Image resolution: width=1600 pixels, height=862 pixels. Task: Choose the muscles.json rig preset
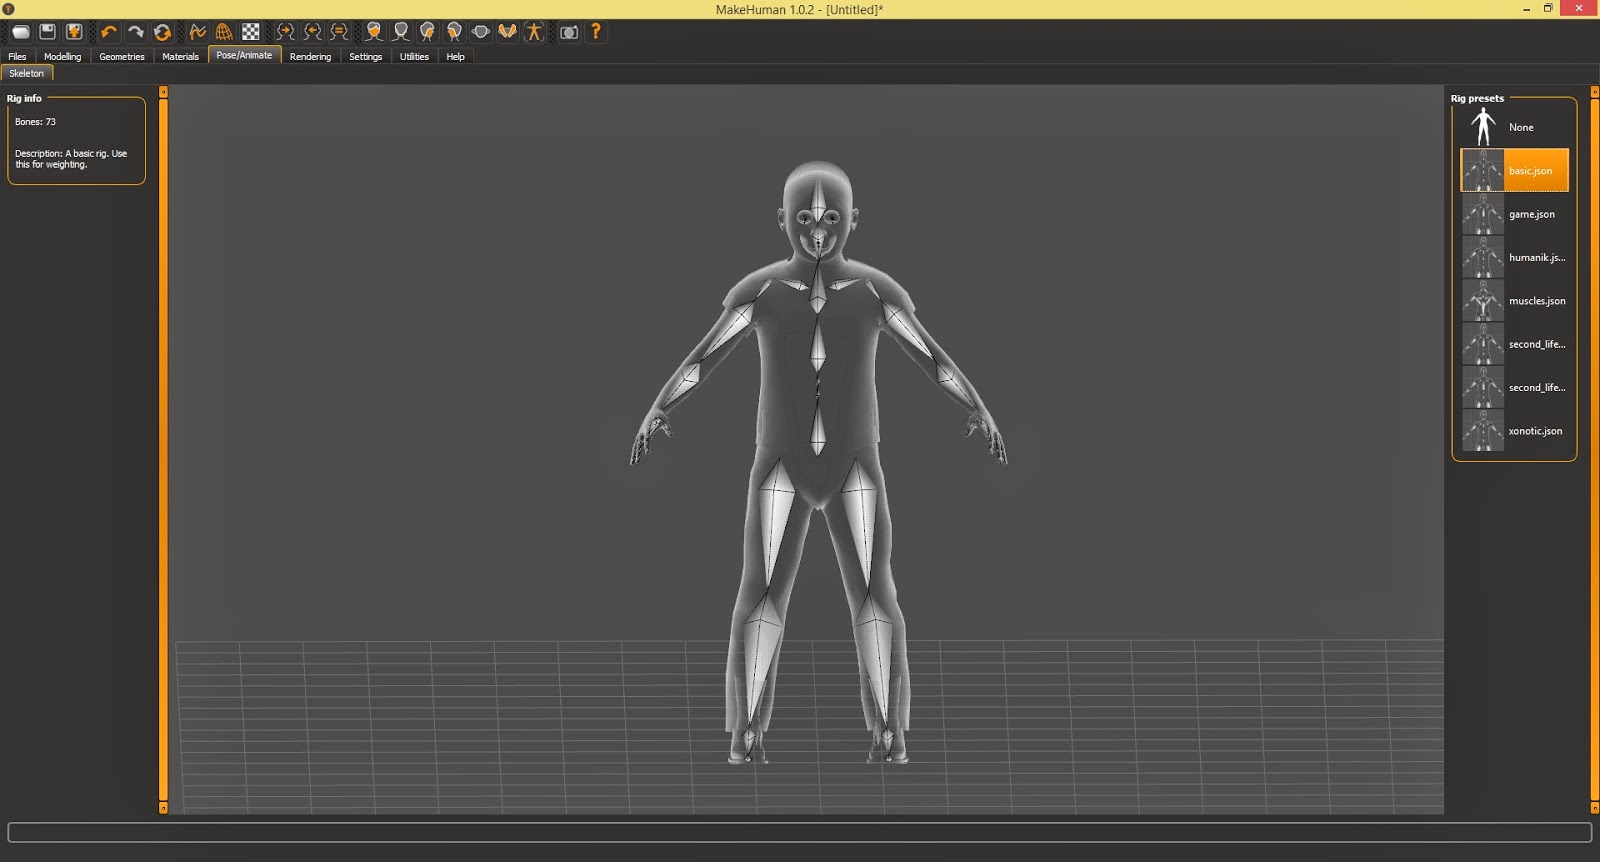pyautogui.click(x=1514, y=301)
